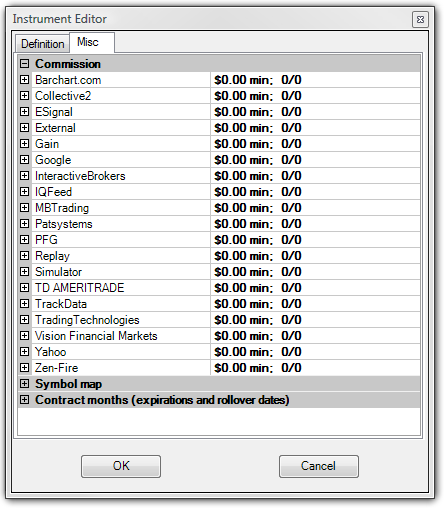Click the Symbol map header text
The height and width of the screenshot is (508, 447).
coord(69,384)
